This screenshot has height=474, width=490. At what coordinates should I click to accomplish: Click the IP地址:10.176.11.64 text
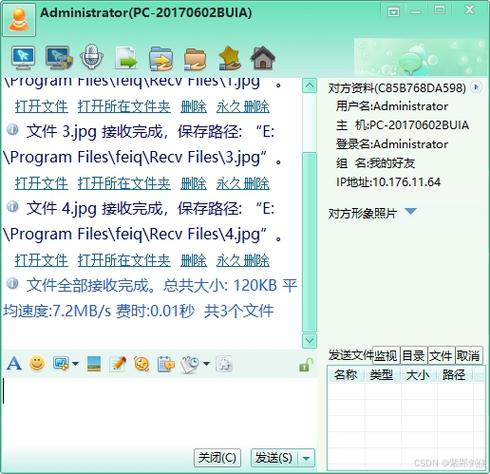click(388, 182)
